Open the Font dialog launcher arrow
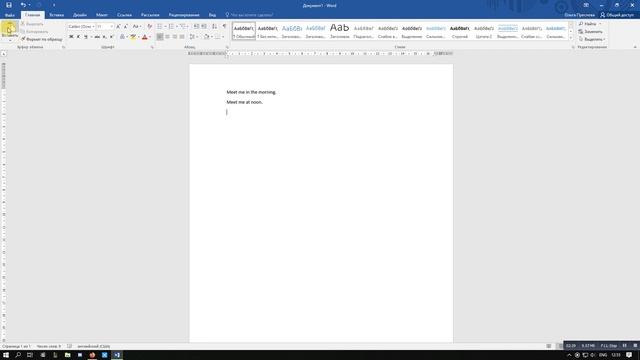Image resolution: width=640 pixels, height=360 pixels. coord(152,47)
